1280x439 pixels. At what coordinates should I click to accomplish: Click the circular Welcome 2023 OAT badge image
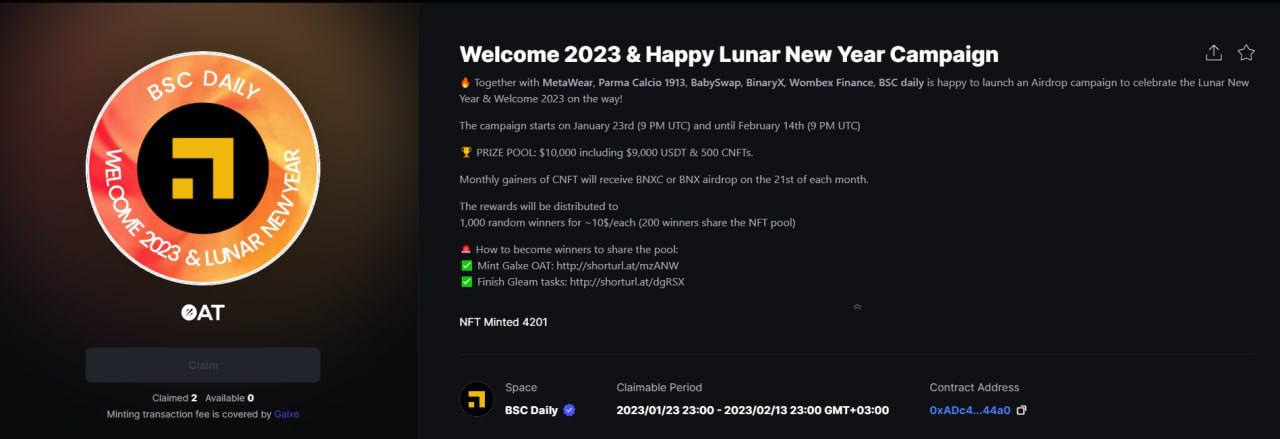(x=203, y=168)
